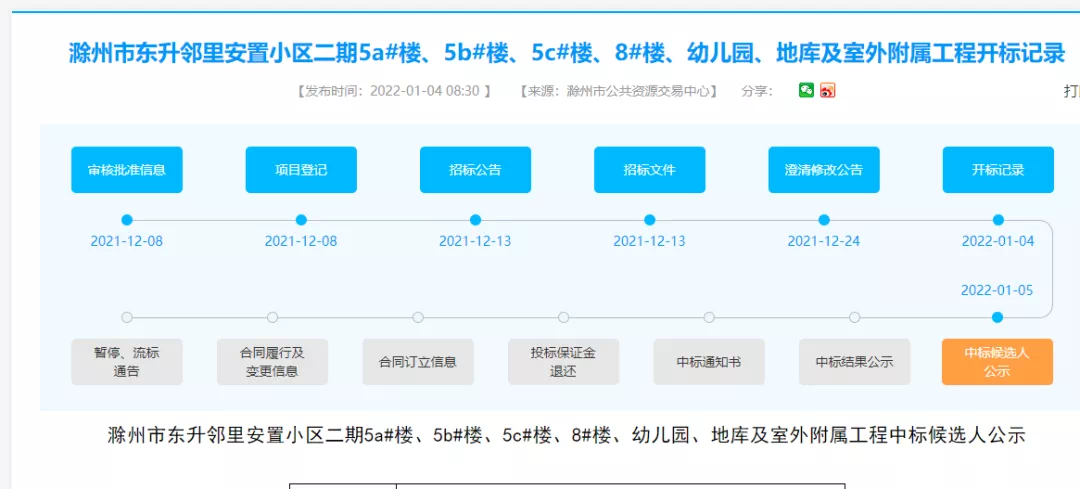Select the 投标保证金退还 stage button
1080x489 pixels.
[x=563, y=362]
